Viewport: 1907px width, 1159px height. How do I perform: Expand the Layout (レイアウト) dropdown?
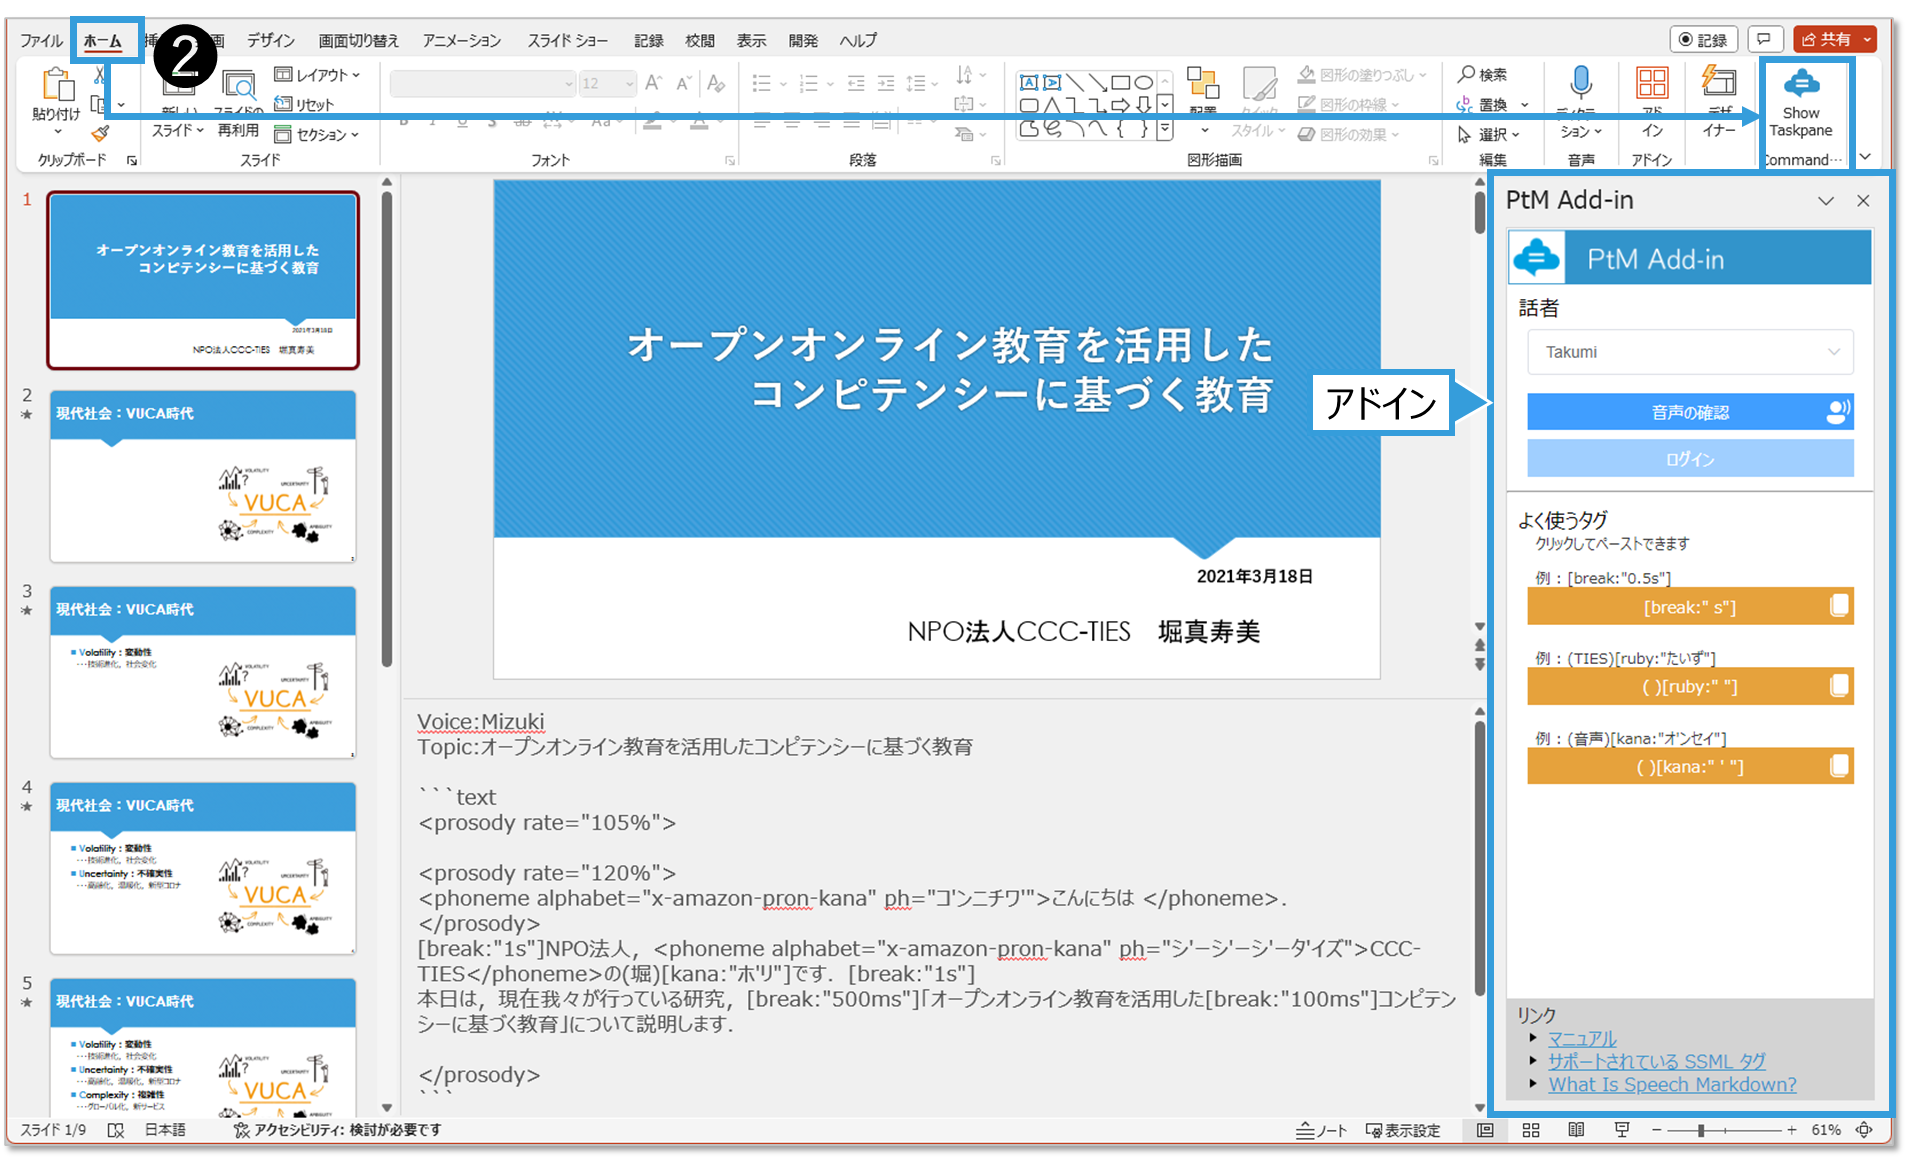click(318, 75)
